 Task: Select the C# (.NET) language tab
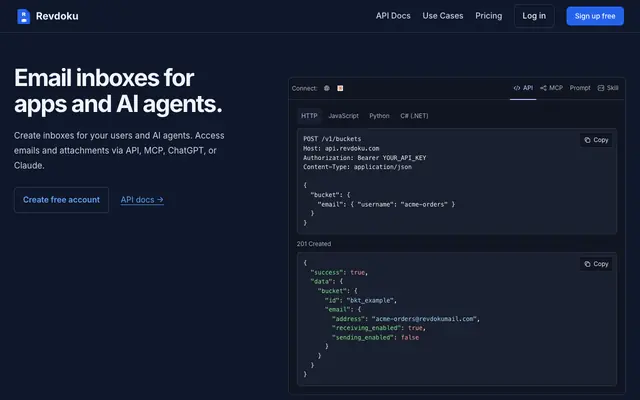click(414, 116)
